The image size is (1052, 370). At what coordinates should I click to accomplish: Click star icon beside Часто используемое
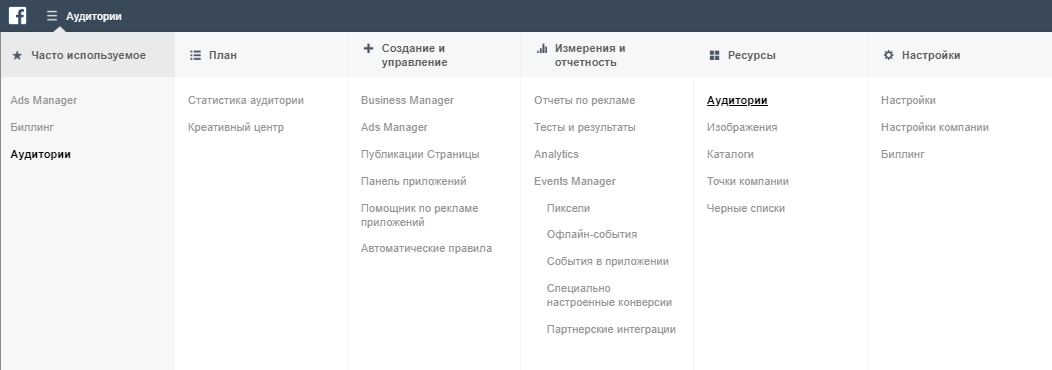(17, 56)
